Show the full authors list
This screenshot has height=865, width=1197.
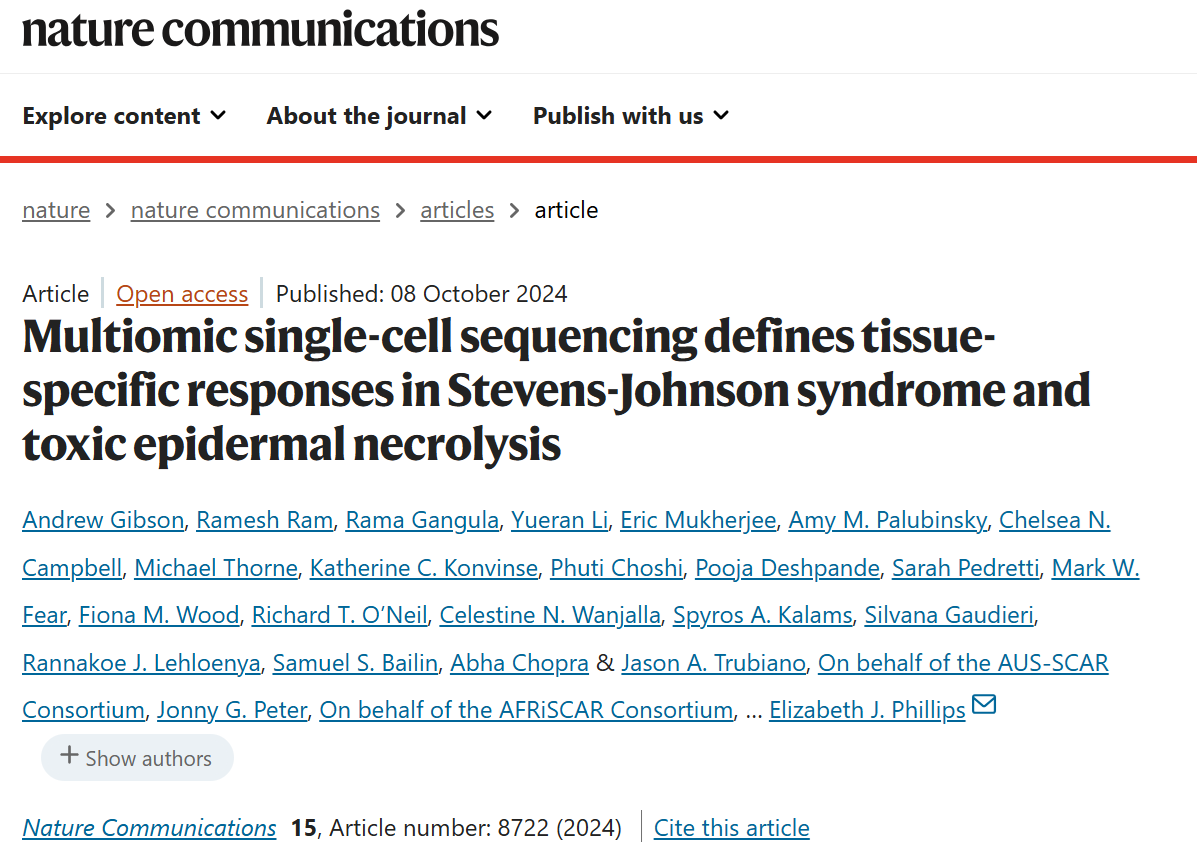coord(137,758)
